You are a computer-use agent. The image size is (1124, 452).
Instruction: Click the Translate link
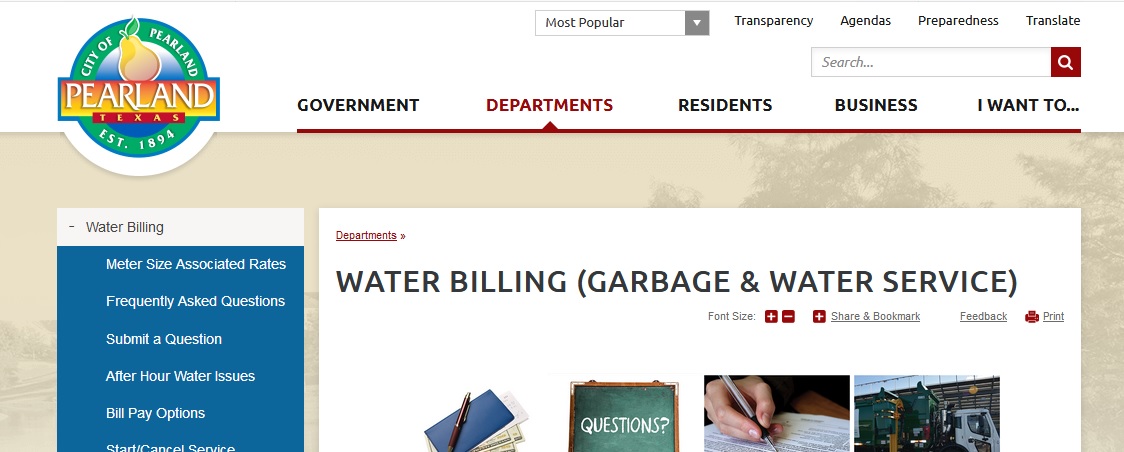pos(1053,21)
